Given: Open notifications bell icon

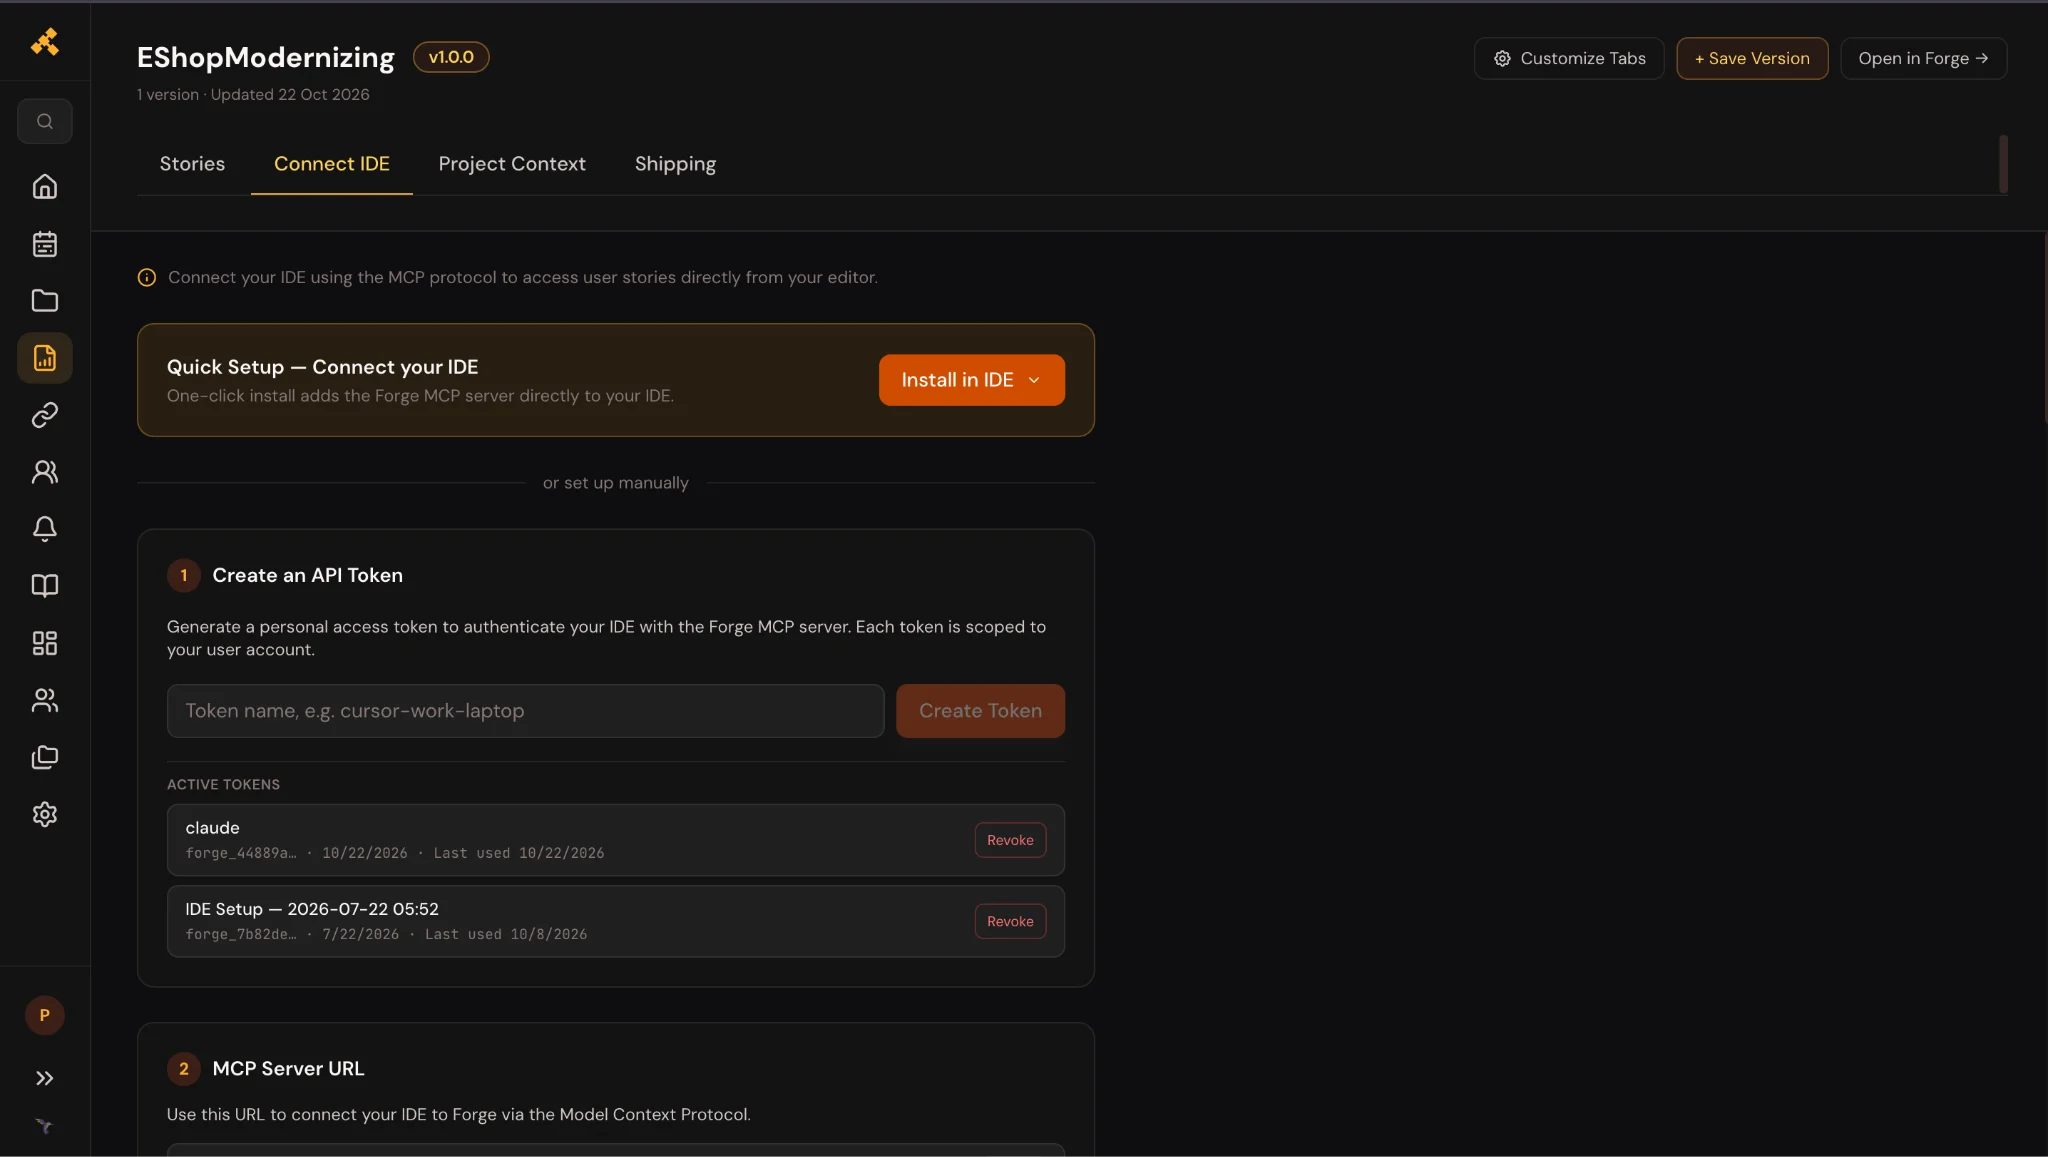Looking at the screenshot, I should [45, 529].
